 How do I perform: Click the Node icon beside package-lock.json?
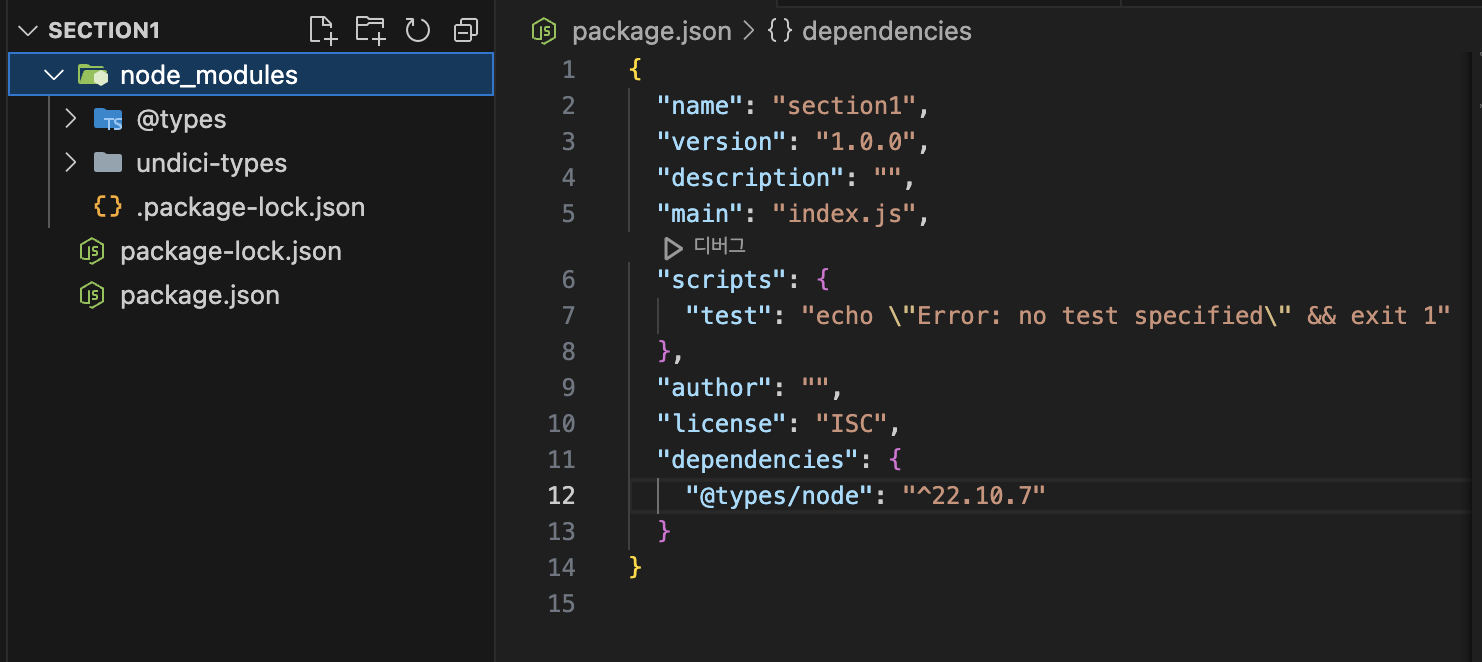[x=92, y=251]
